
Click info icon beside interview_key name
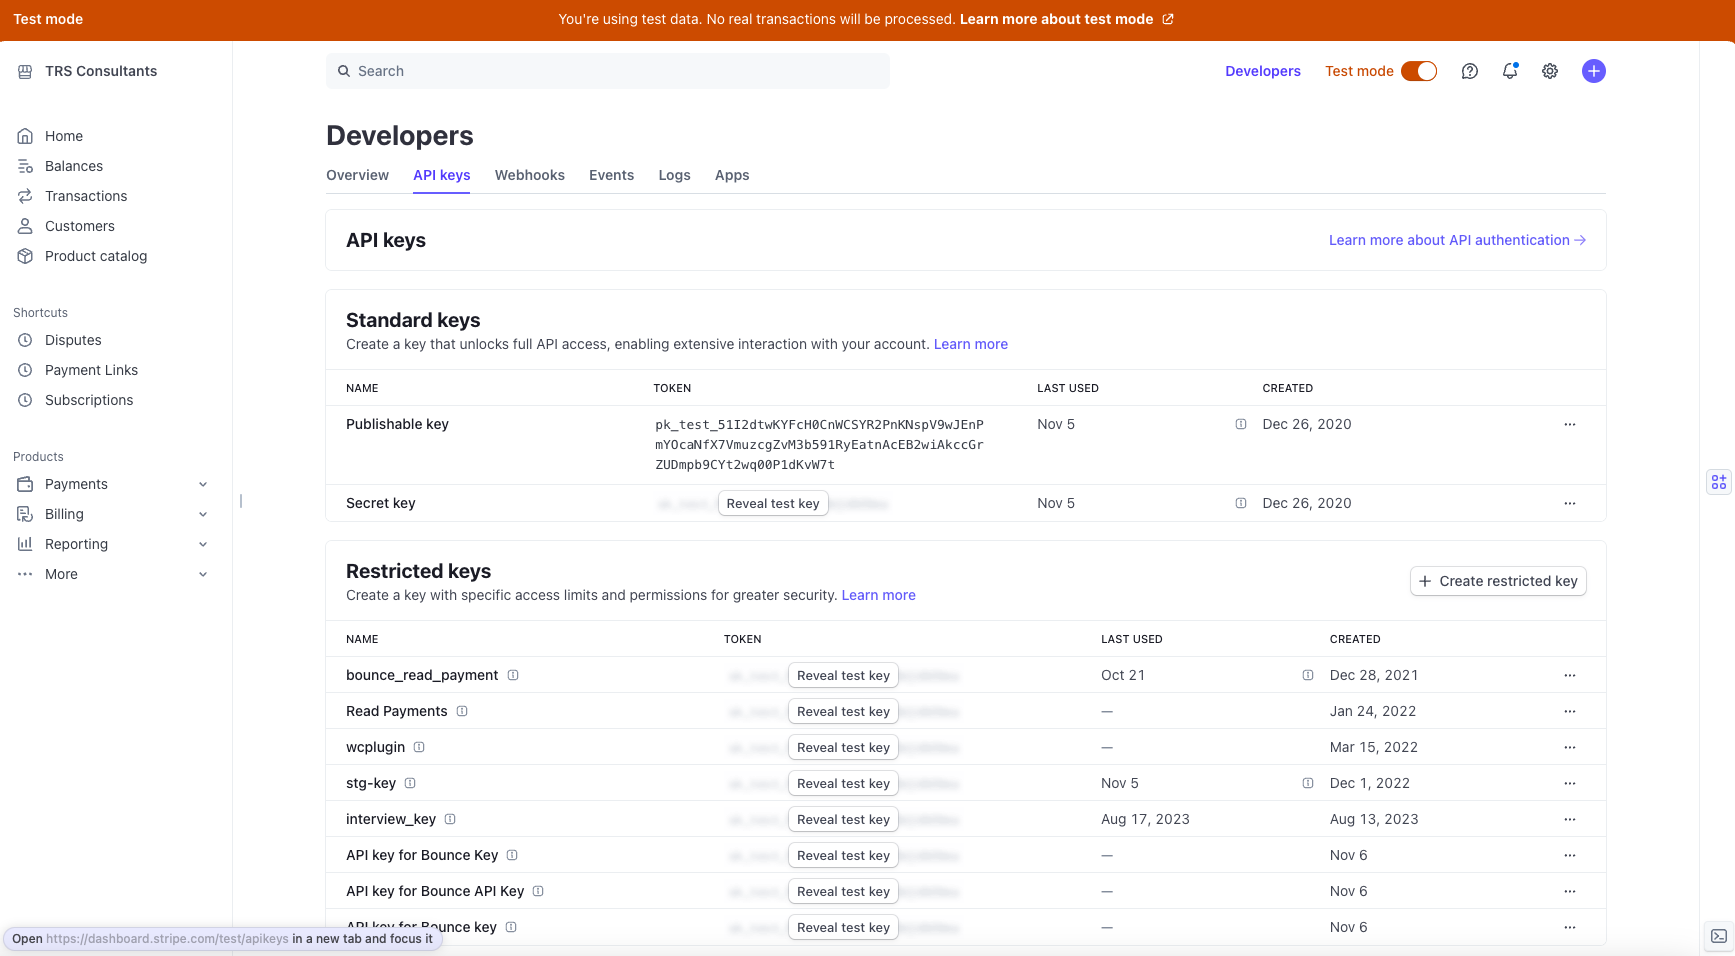[x=450, y=819]
